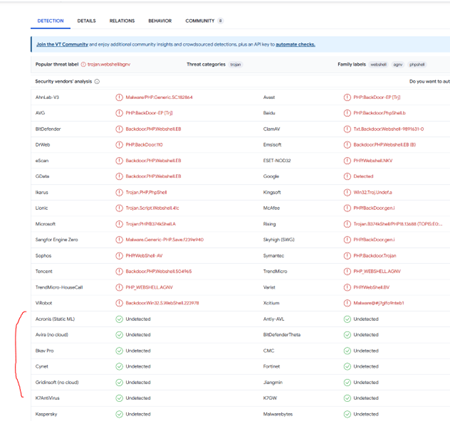Click the Varist vendor name

pyautogui.click(x=269, y=287)
